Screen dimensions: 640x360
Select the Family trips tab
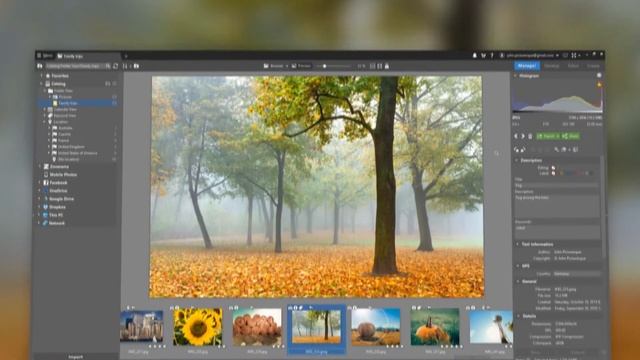(x=70, y=56)
